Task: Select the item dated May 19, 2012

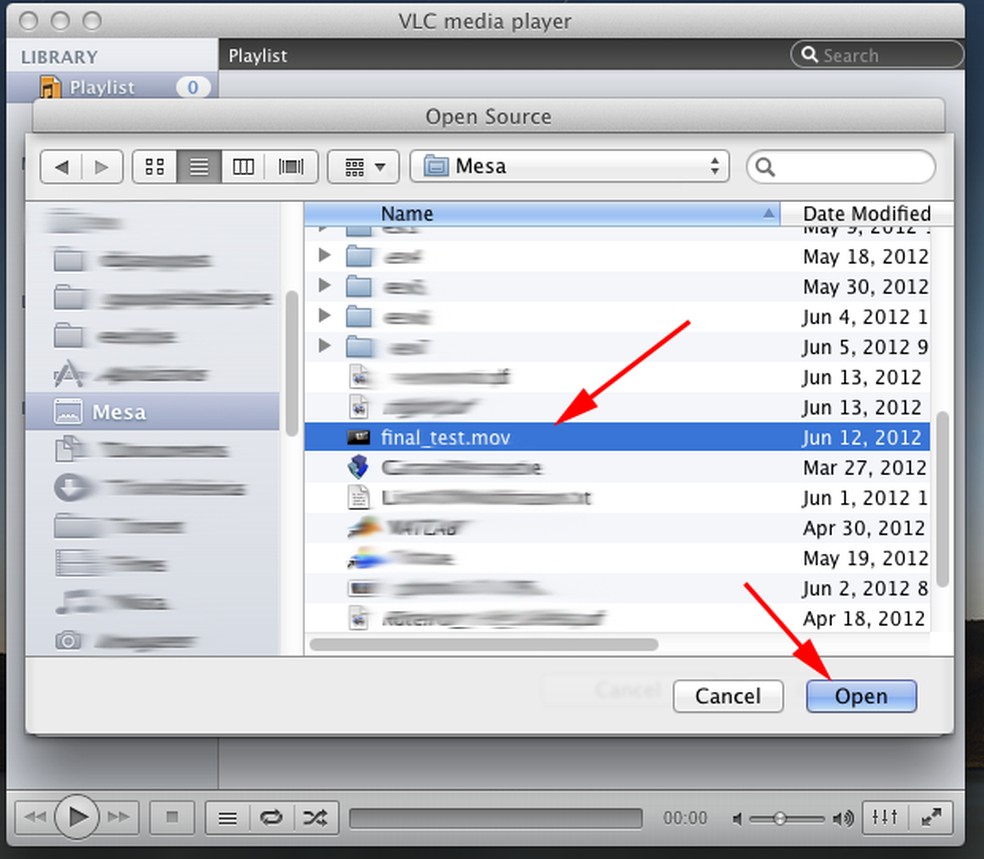Action: pos(617,558)
